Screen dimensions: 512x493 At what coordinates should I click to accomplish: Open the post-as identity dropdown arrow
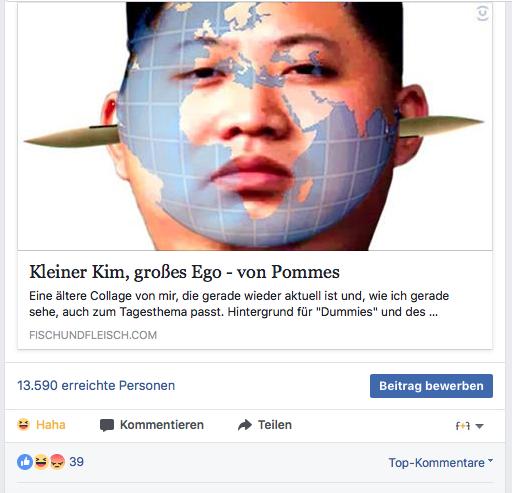(x=479, y=426)
